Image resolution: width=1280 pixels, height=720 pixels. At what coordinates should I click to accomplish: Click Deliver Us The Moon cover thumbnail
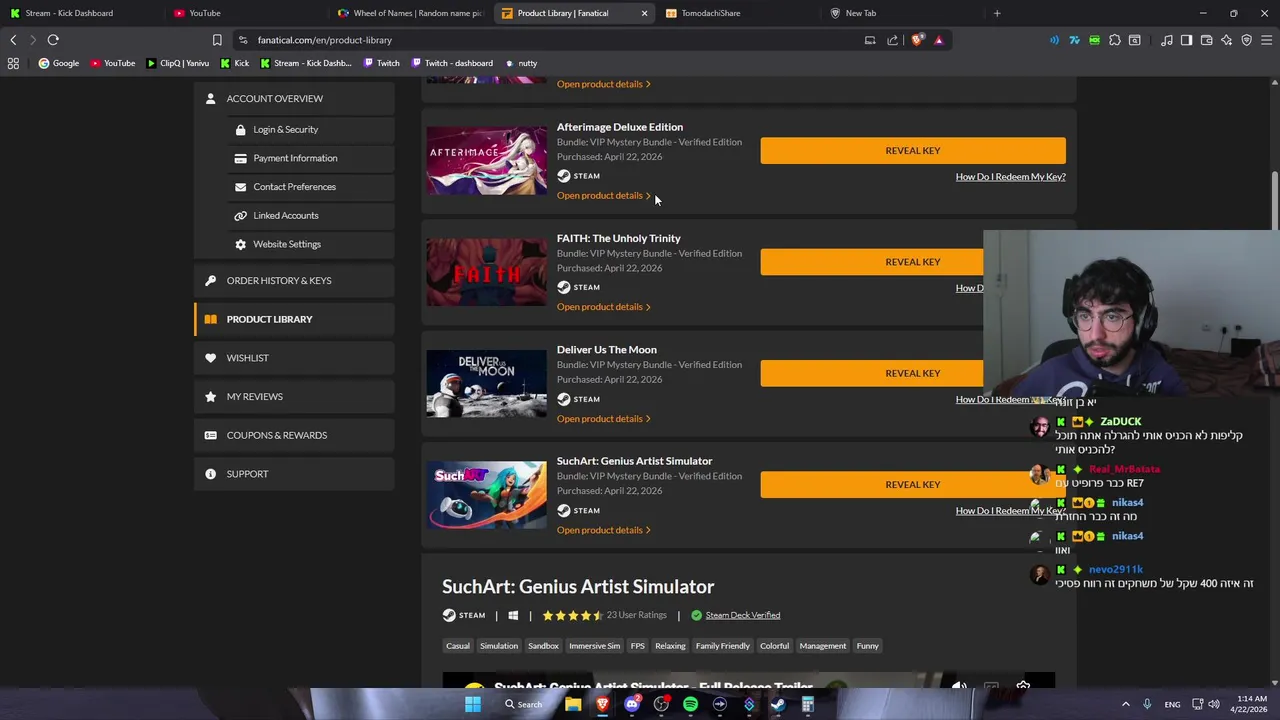pos(487,383)
